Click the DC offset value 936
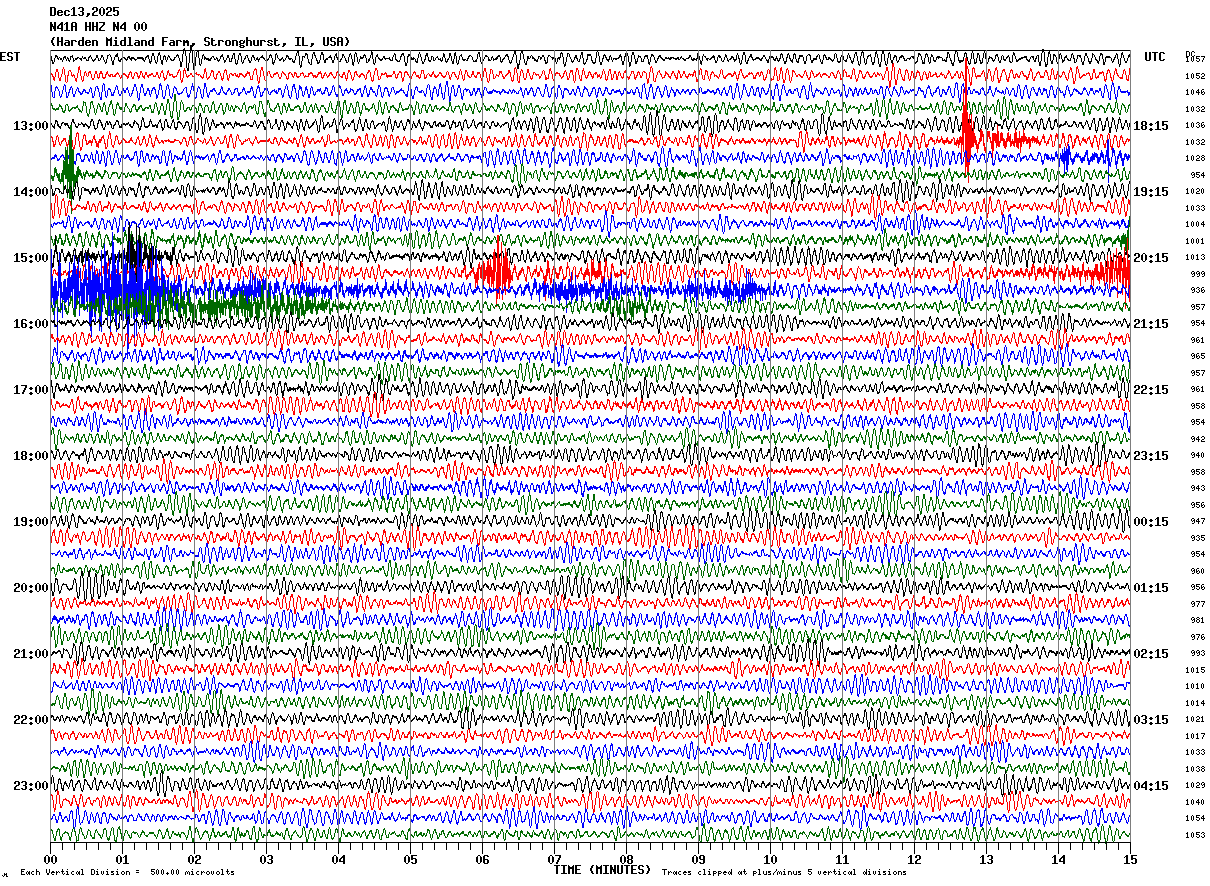The height and width of the screenshot is (886, 1210). (x=1197, y=290)
